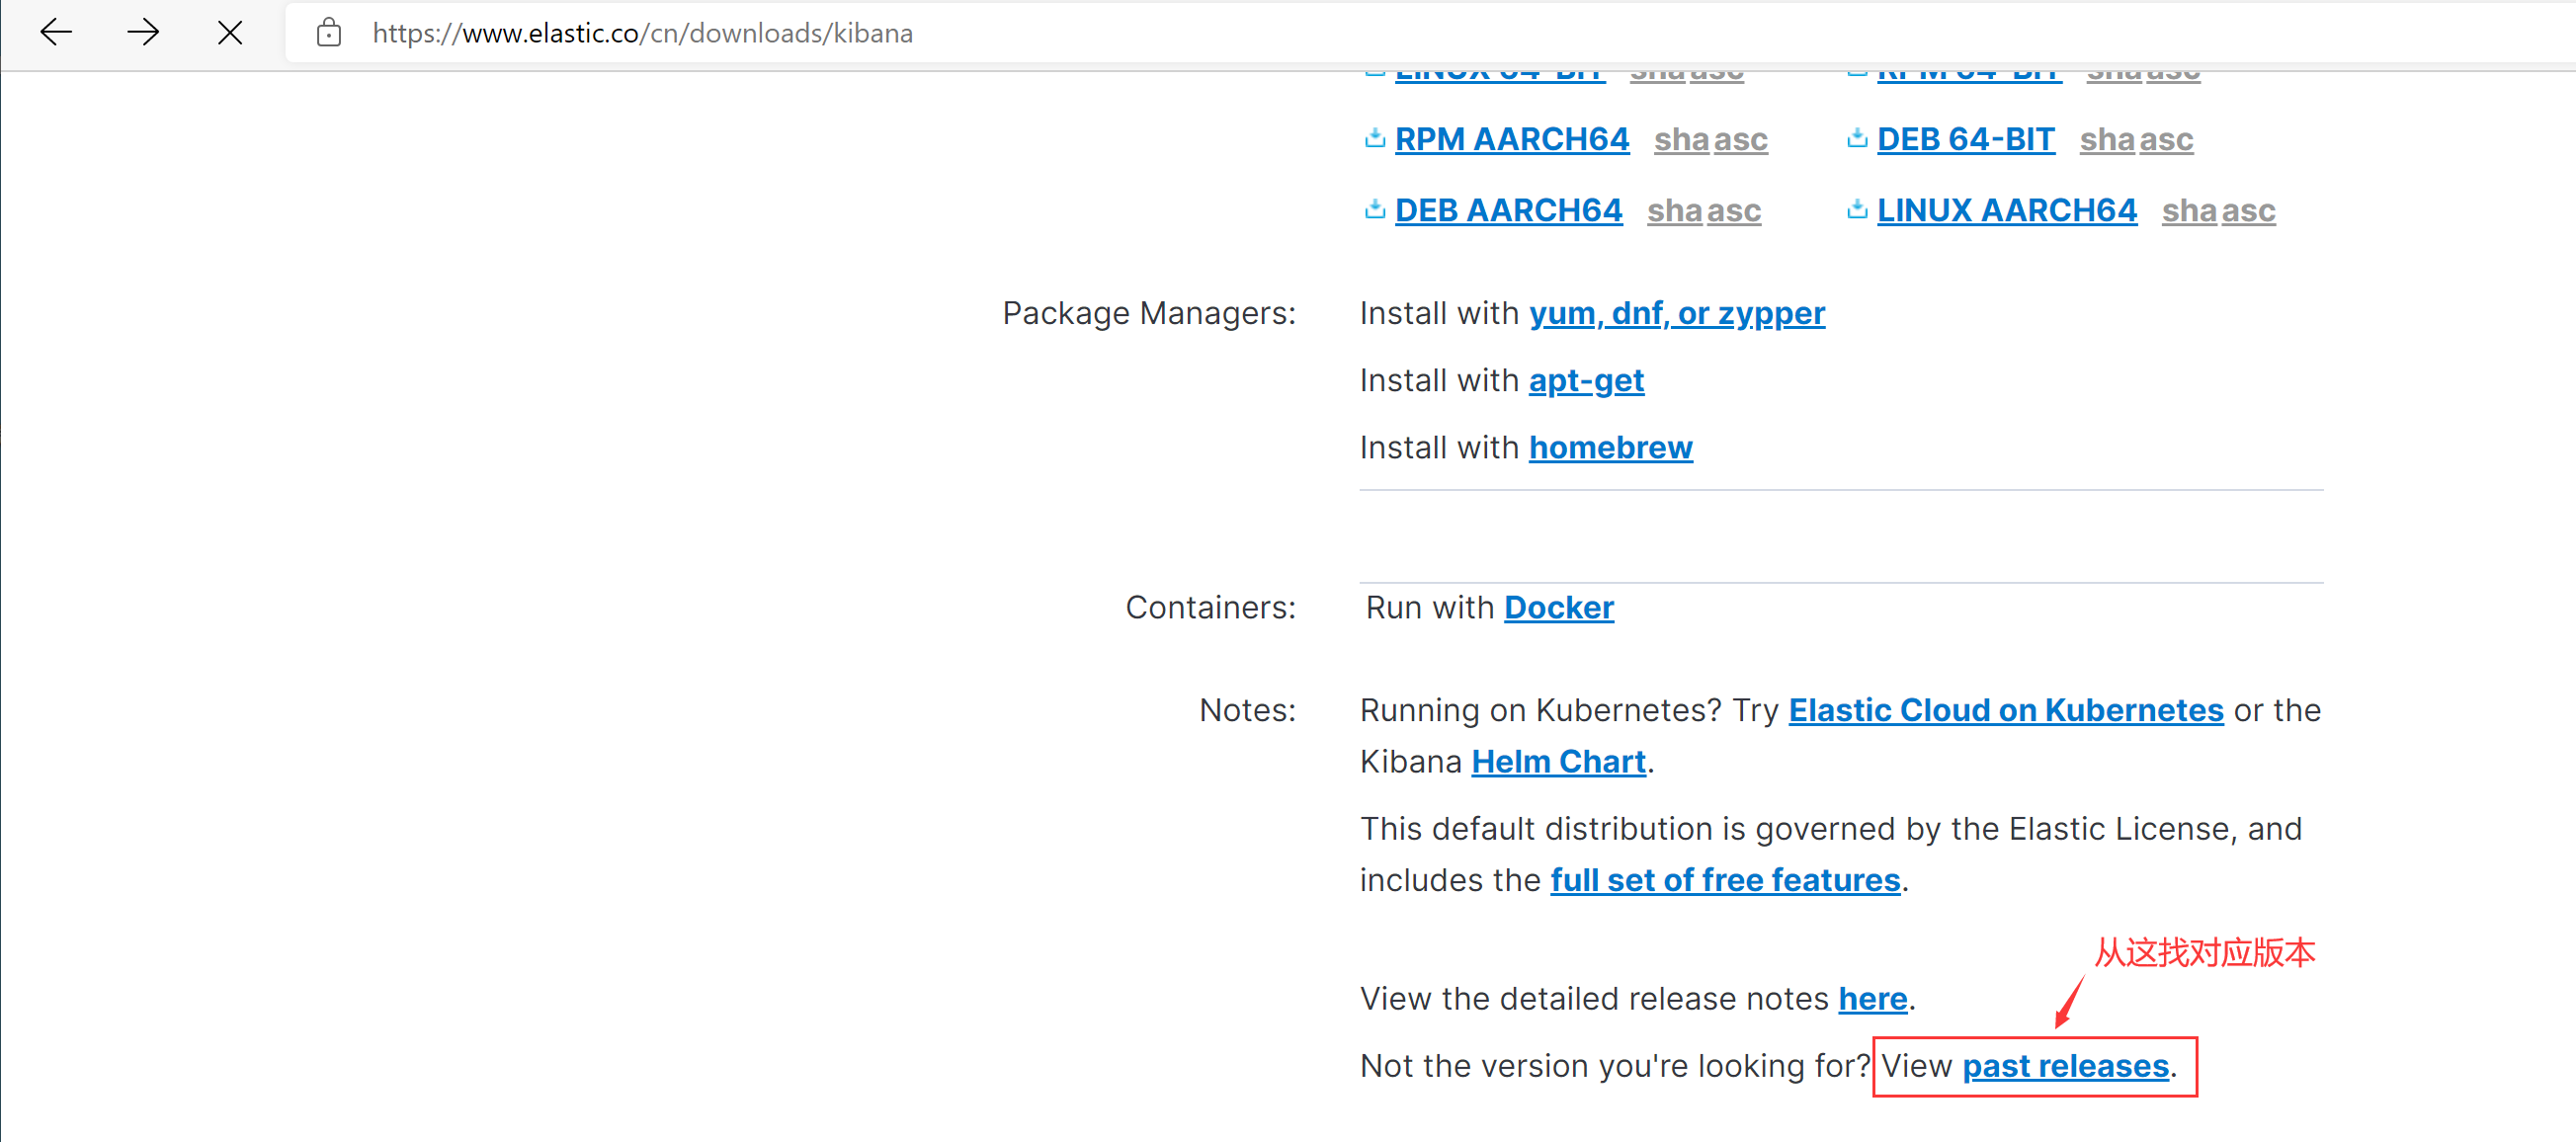Go forward to the next page
This screenshot has height=1142, width=2576.
[143, 33]
